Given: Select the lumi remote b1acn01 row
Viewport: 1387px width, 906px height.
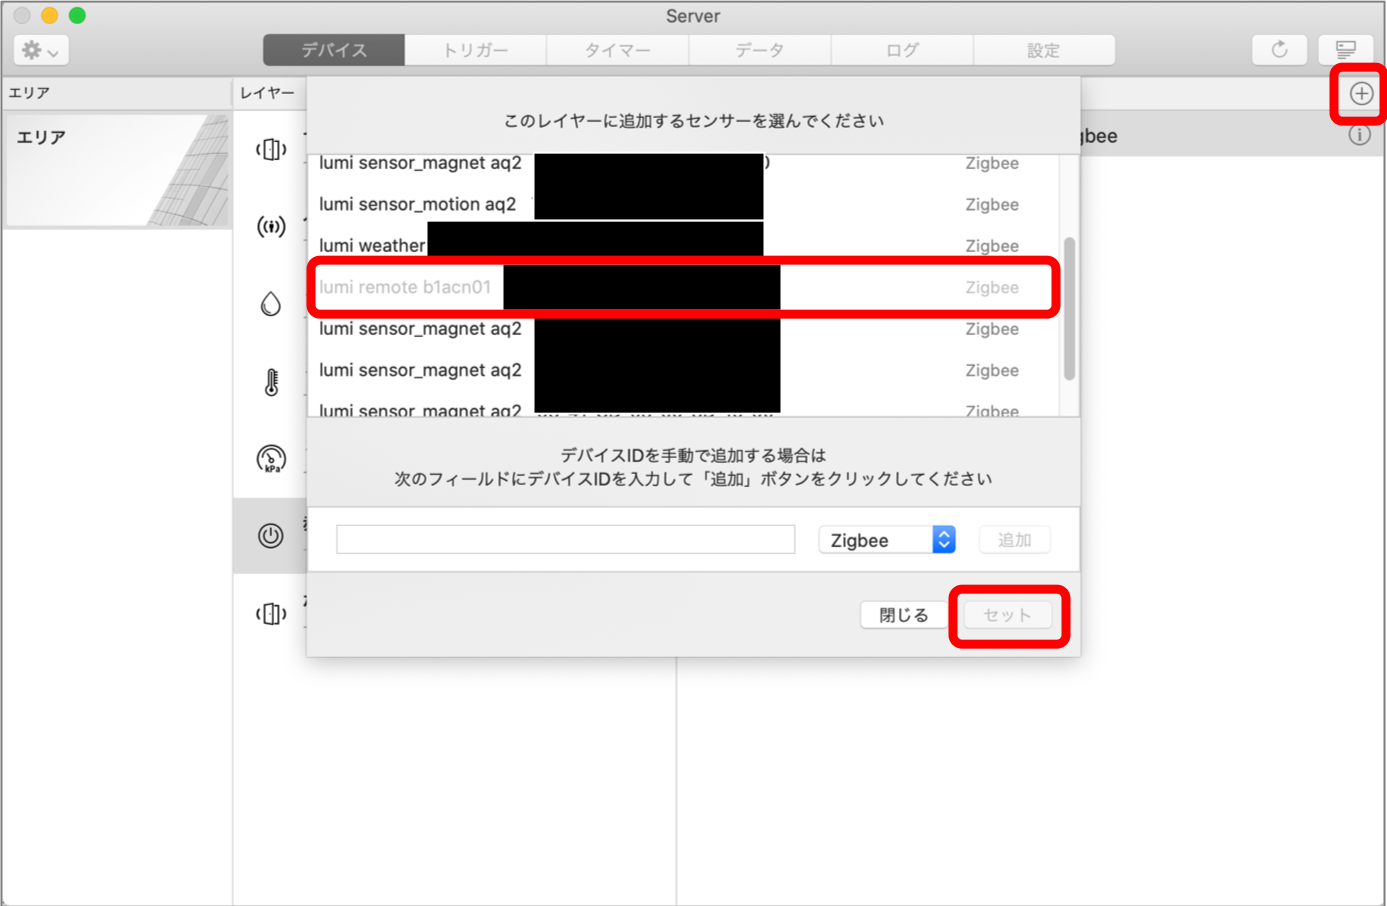Looking at the screenshot, I should click(x=683, y=287).
